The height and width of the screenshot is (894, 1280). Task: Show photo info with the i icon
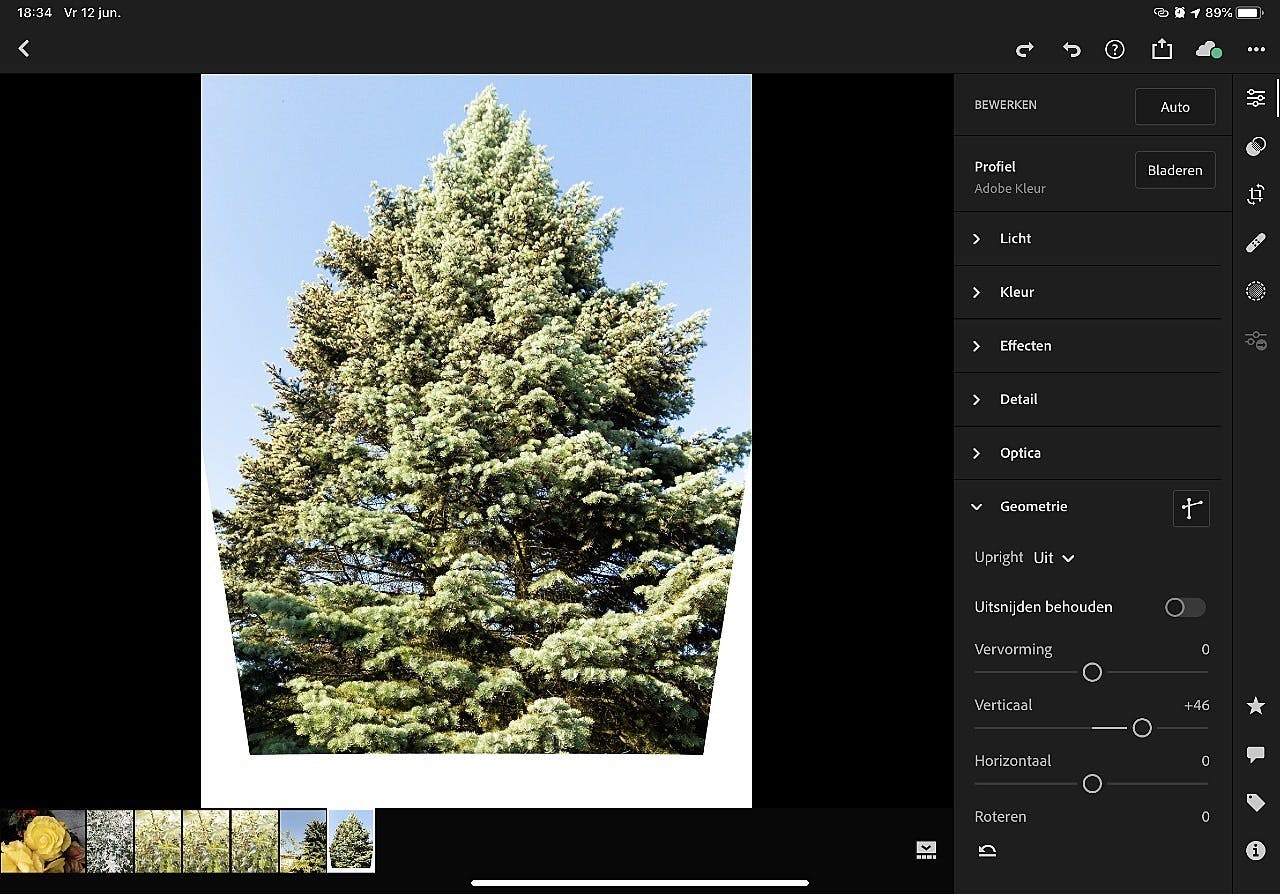(x=1256, y=851)
